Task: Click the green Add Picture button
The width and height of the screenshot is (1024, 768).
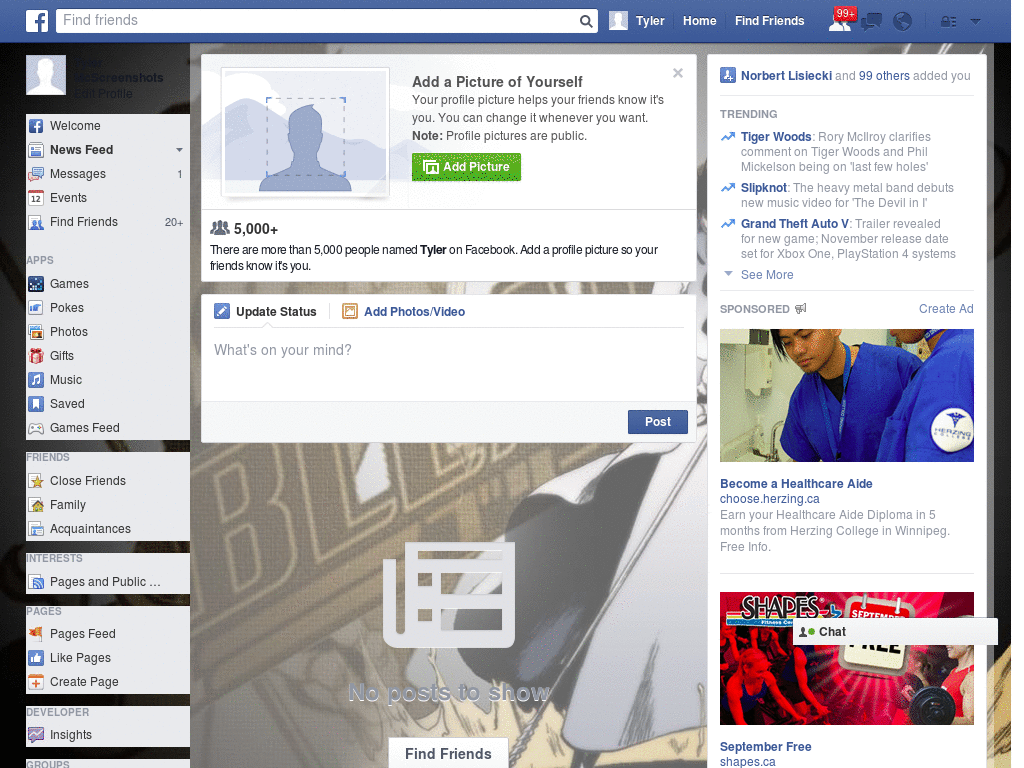Action: [466, 167]
